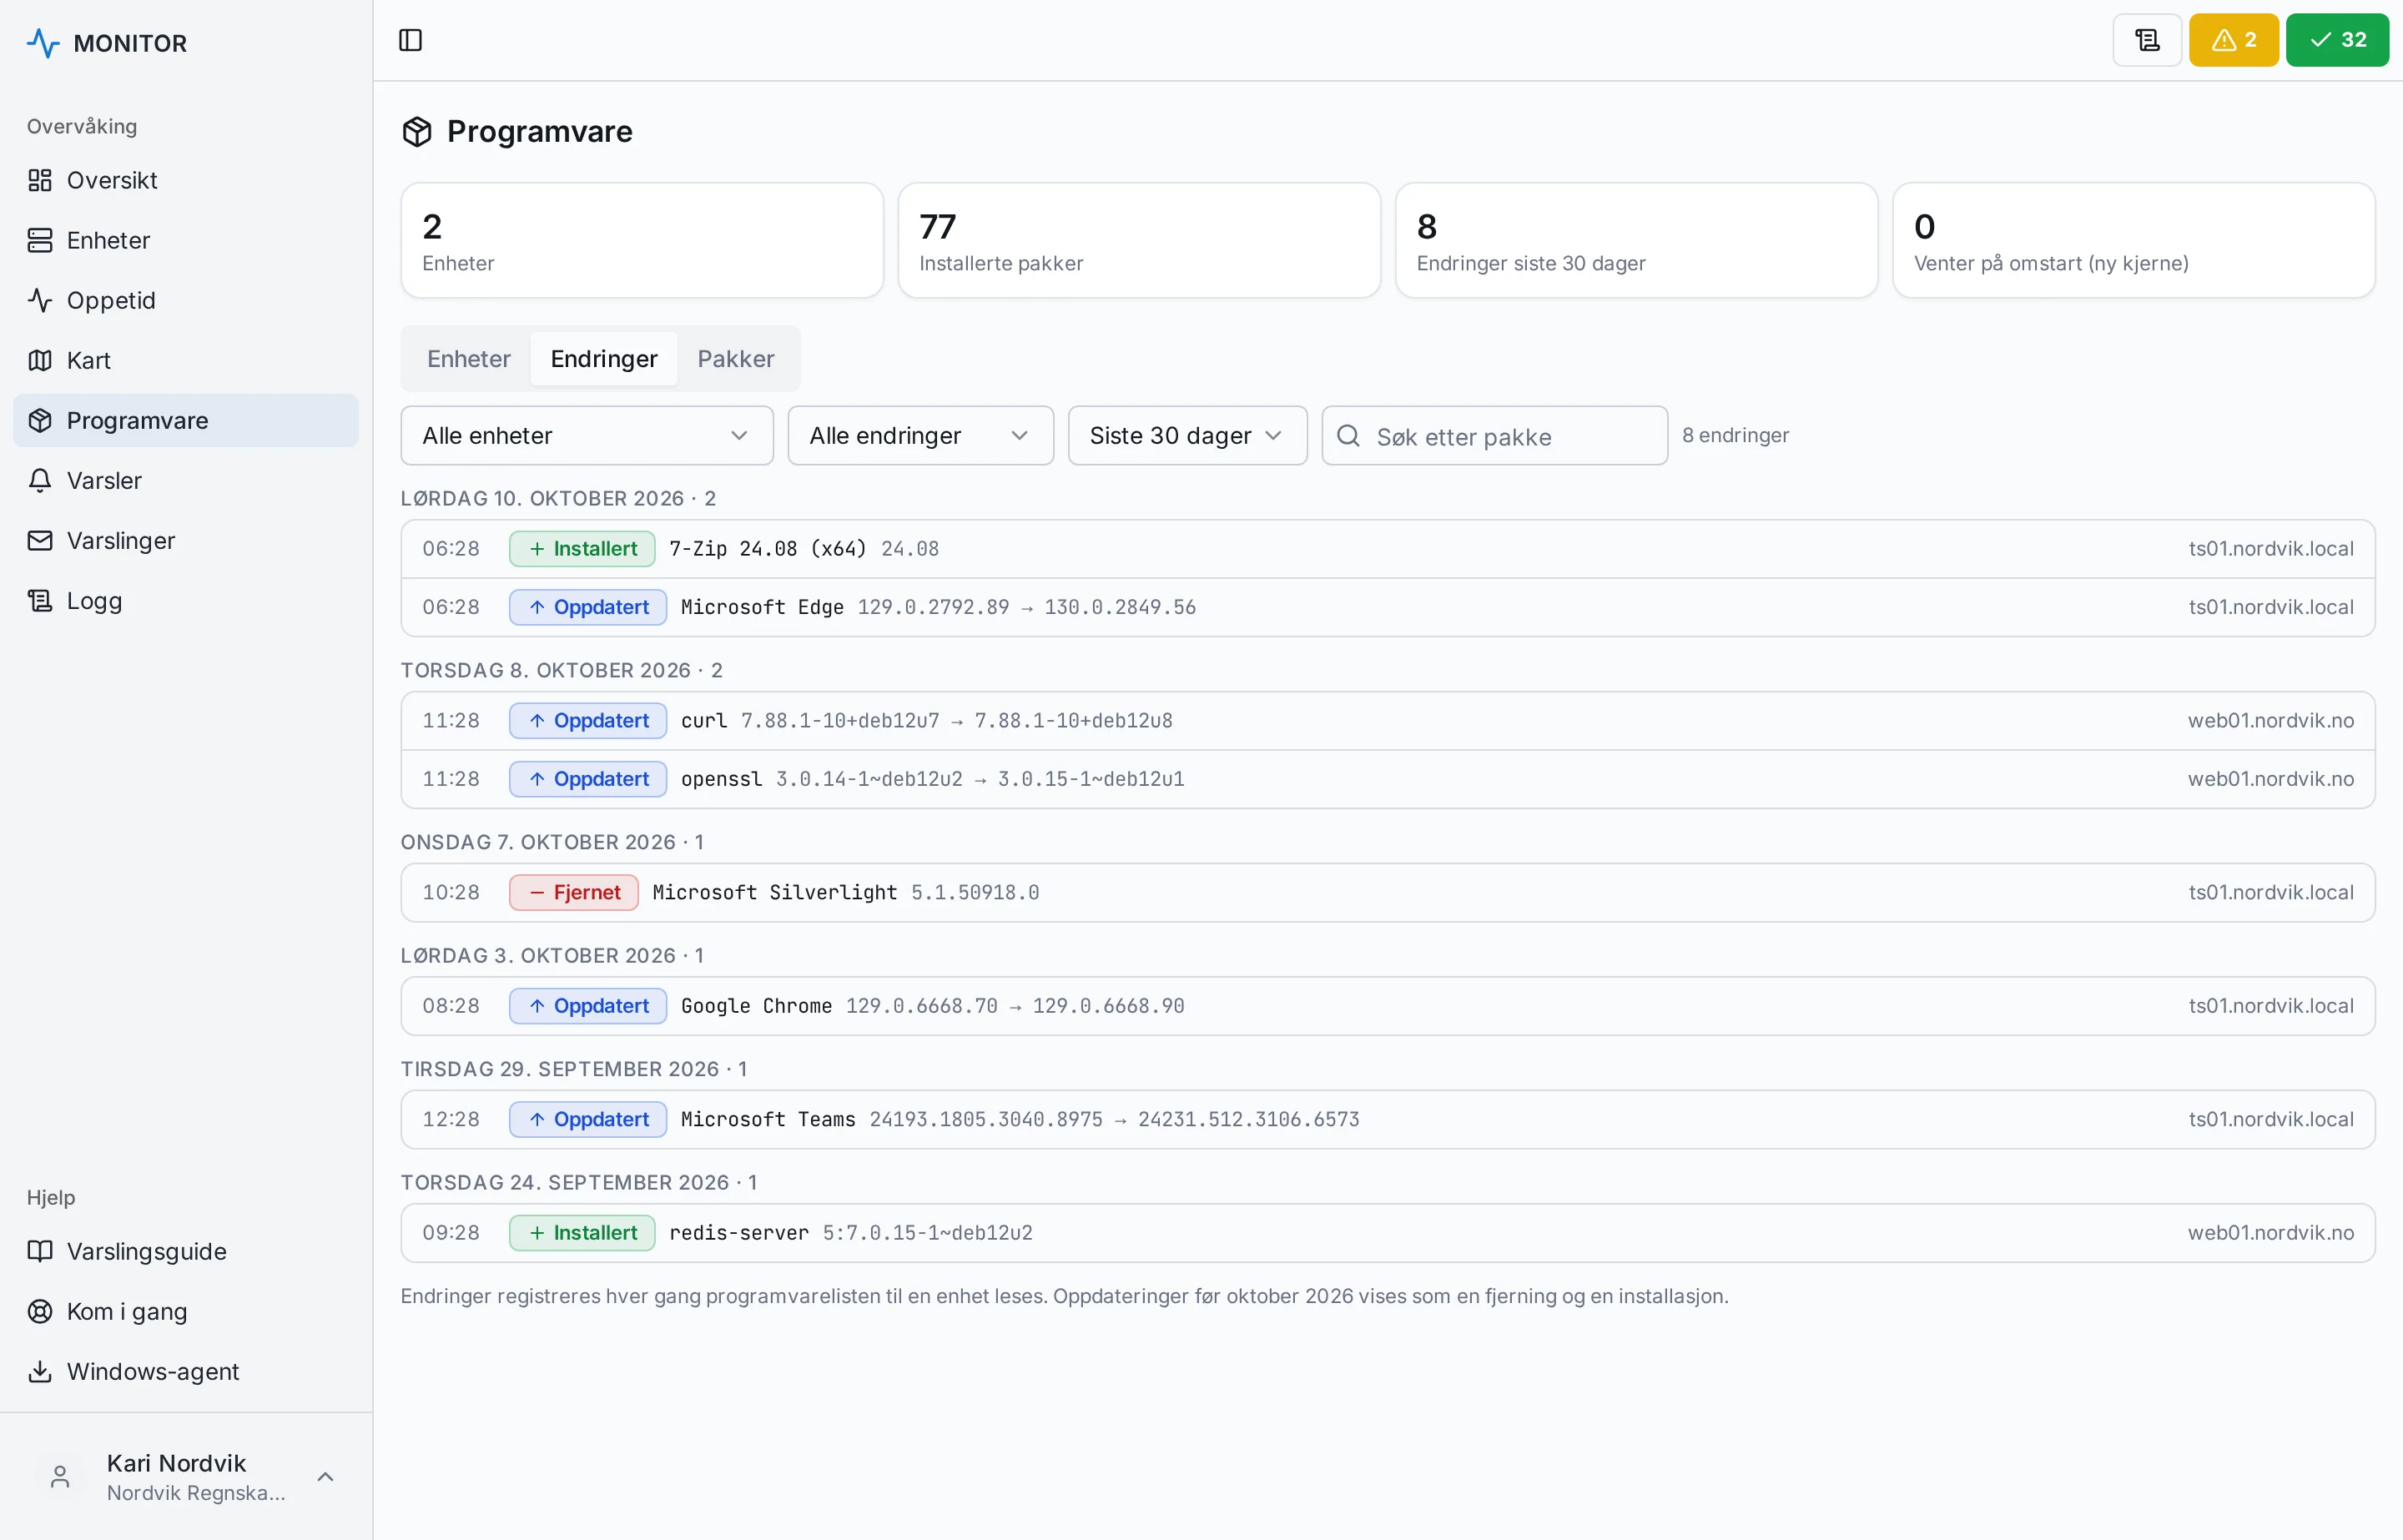Download Windows-agent via download icon
The image size is (2403, 1540).
pyautogui.click(x=40, y=1371)
